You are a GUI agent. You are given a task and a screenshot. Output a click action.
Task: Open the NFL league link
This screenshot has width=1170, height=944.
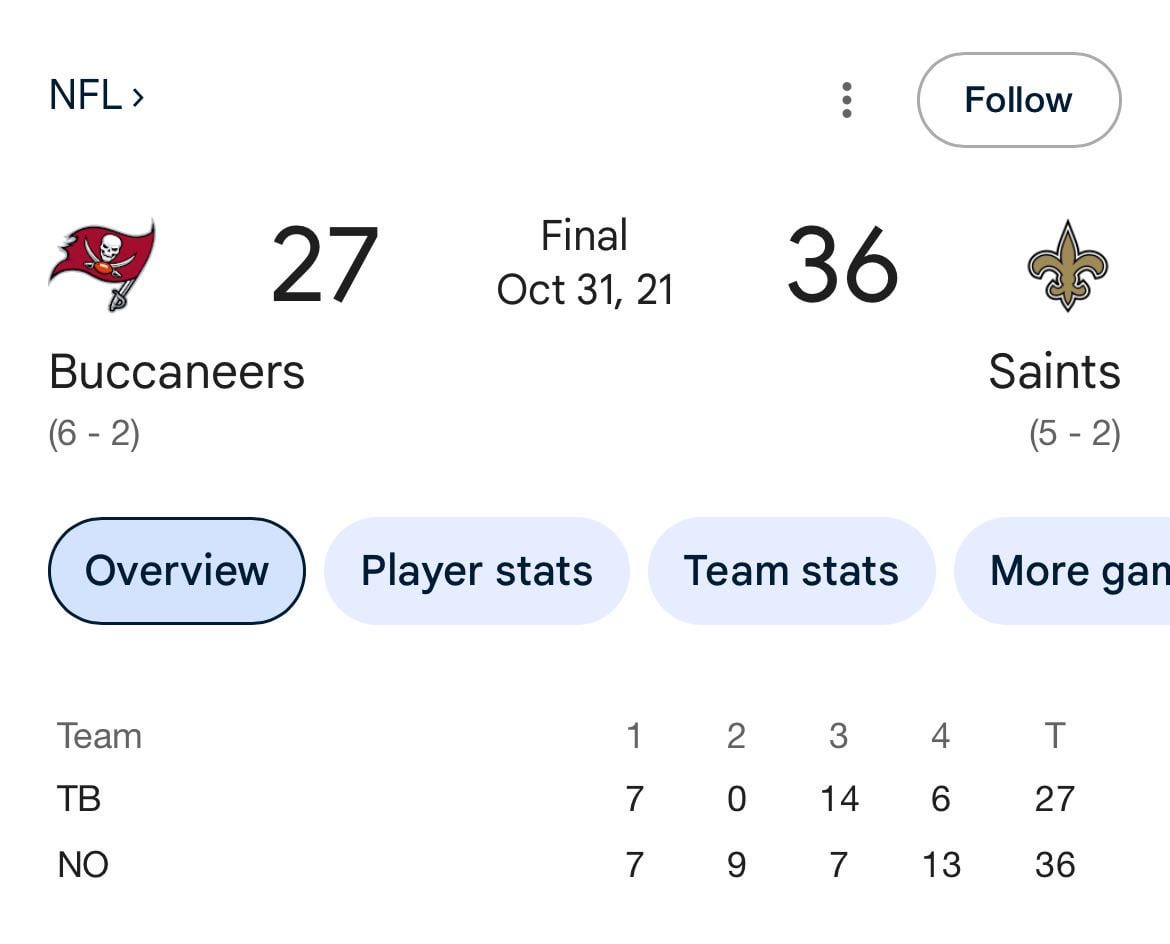[96, 96]
